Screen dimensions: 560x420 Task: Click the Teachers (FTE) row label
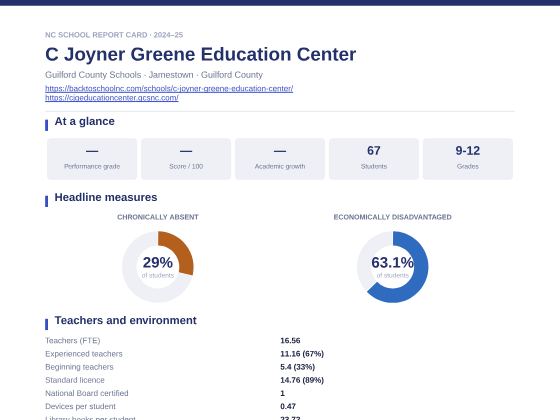72,340
